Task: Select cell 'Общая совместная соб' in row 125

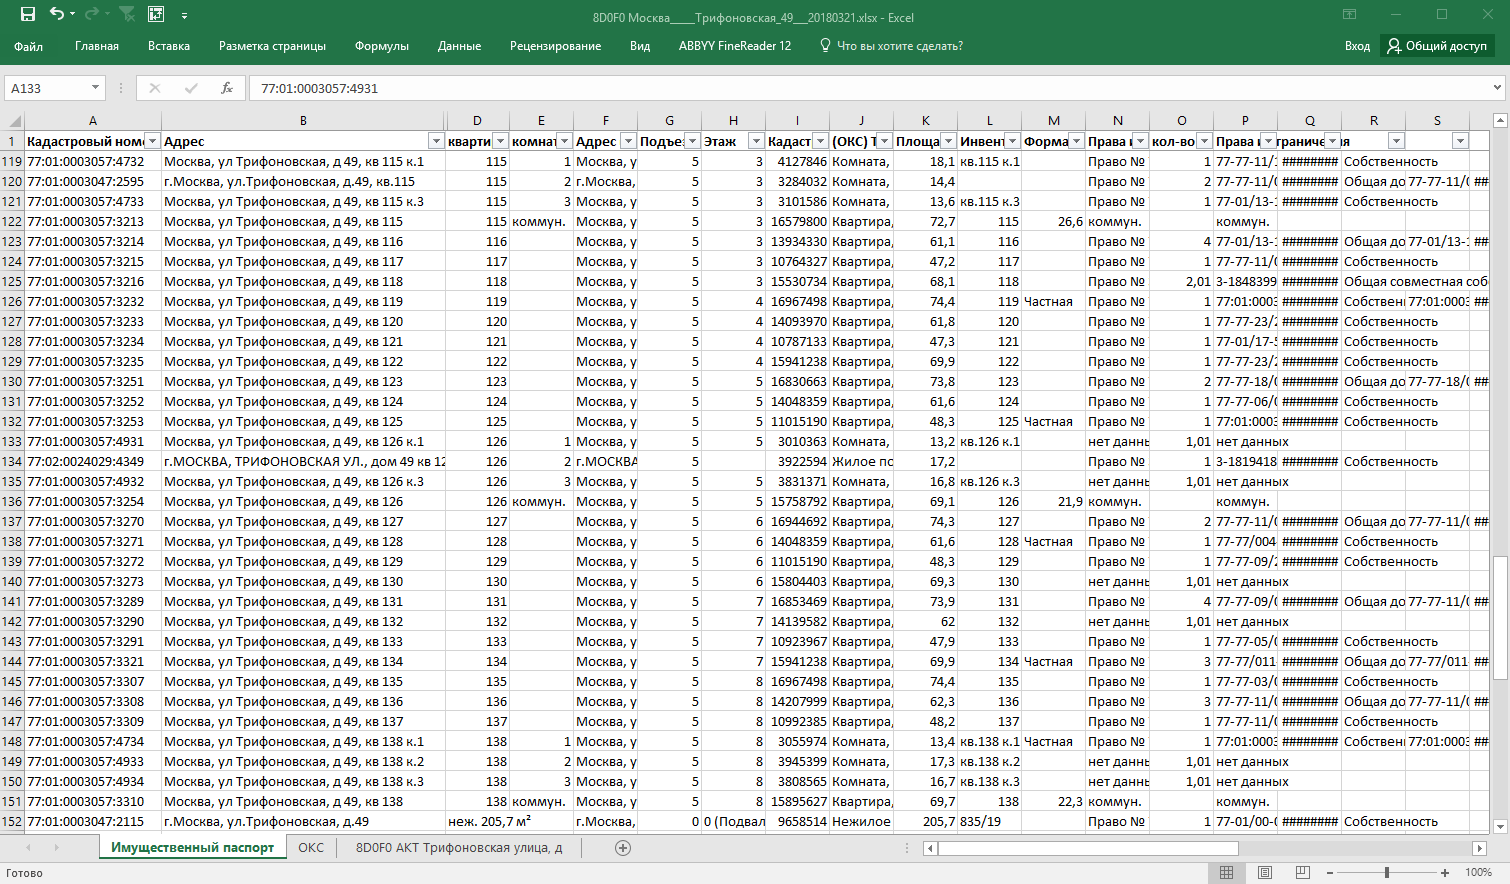Action: pyautogui.click(x=1415, y=281)
